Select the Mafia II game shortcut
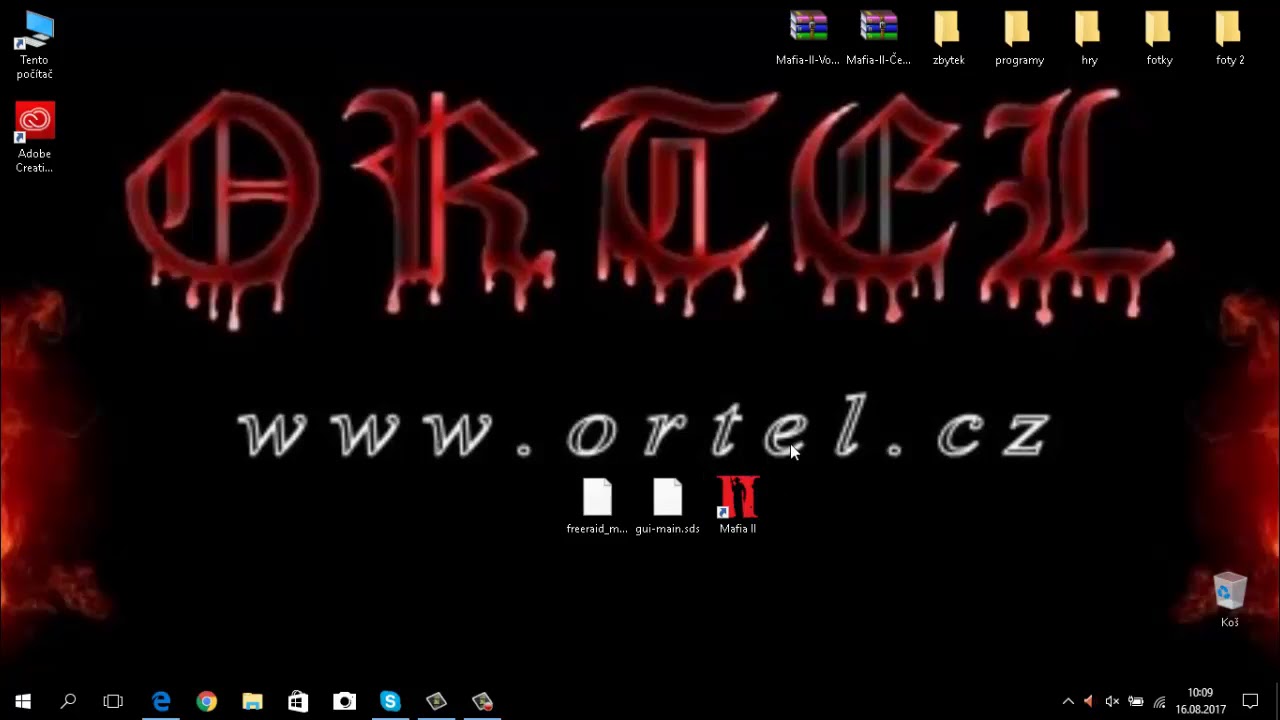 [738, 507]
